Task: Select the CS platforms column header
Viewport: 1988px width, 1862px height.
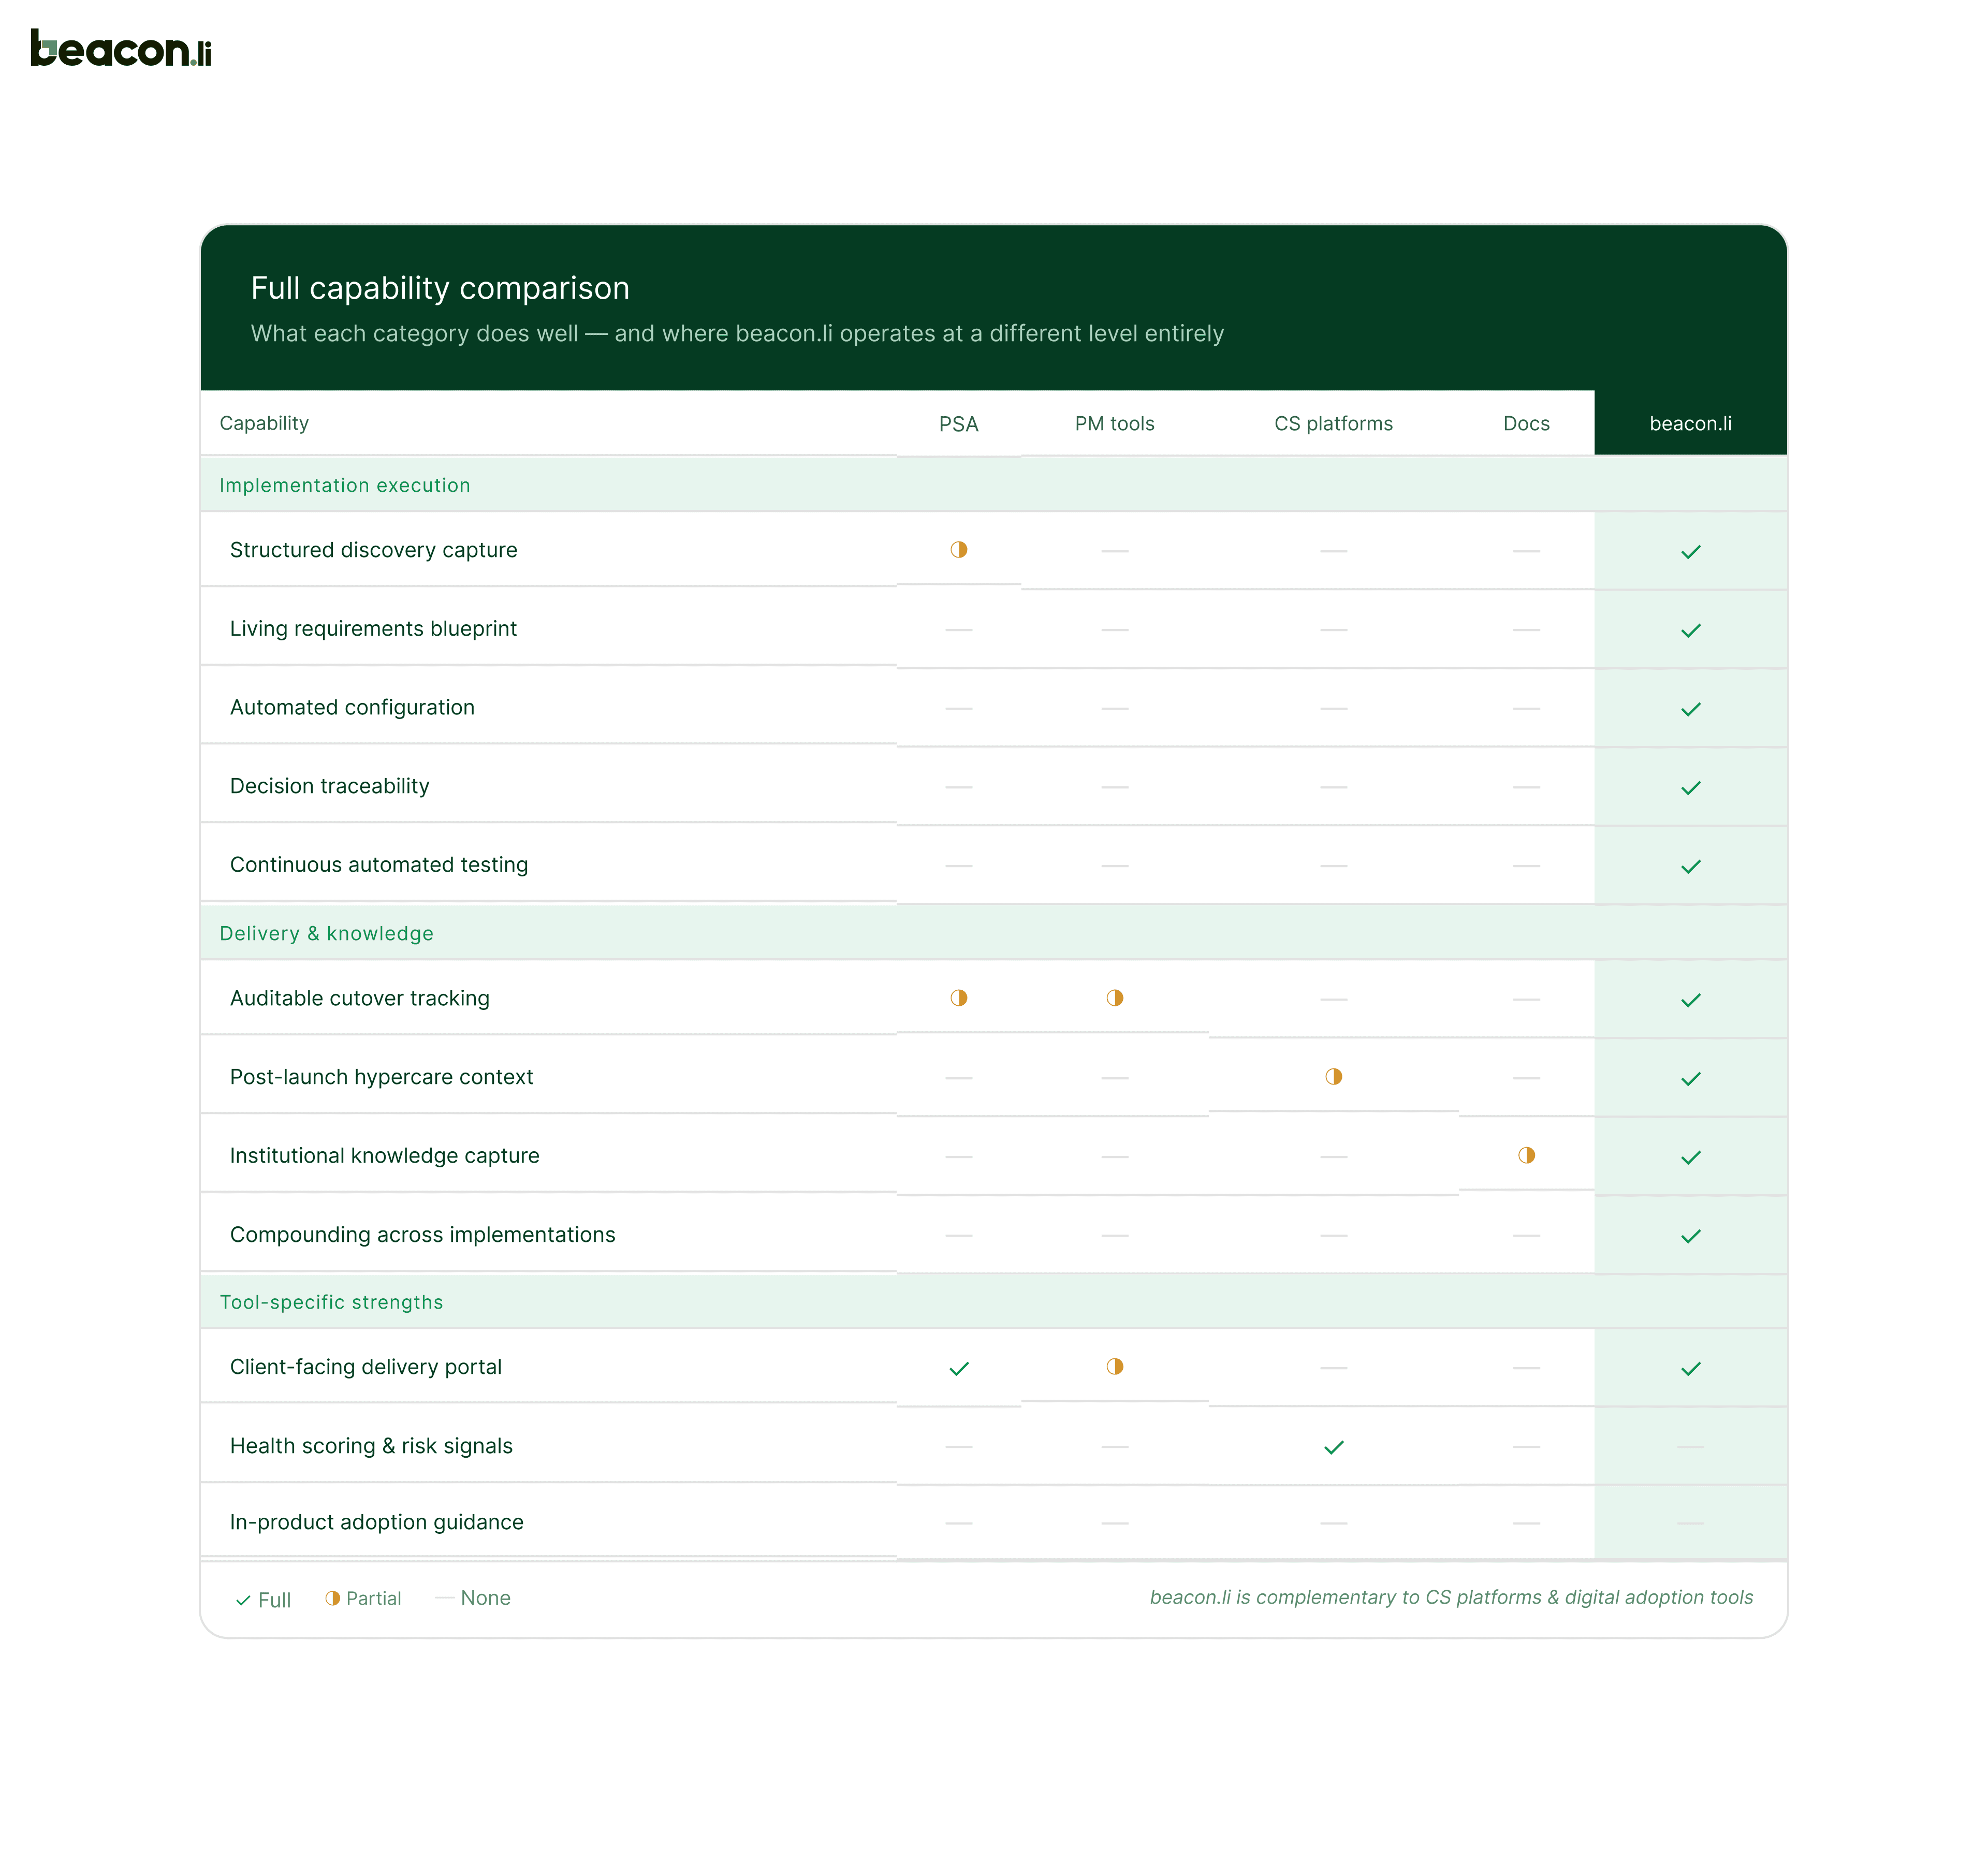Action: 1333,423
